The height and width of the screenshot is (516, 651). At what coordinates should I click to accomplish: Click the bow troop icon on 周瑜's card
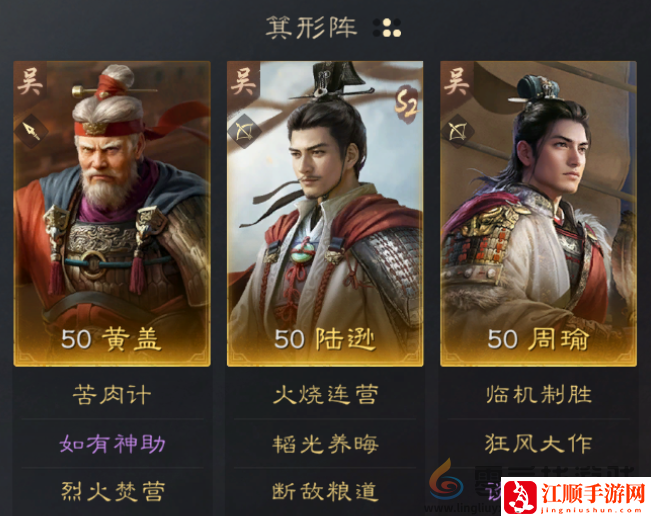[x=458, y=131]
